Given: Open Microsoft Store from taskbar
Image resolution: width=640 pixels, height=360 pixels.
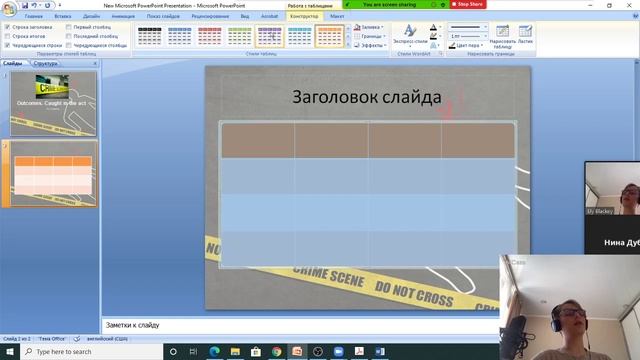Looking at the screenshot, I should [x=256, y=351].
